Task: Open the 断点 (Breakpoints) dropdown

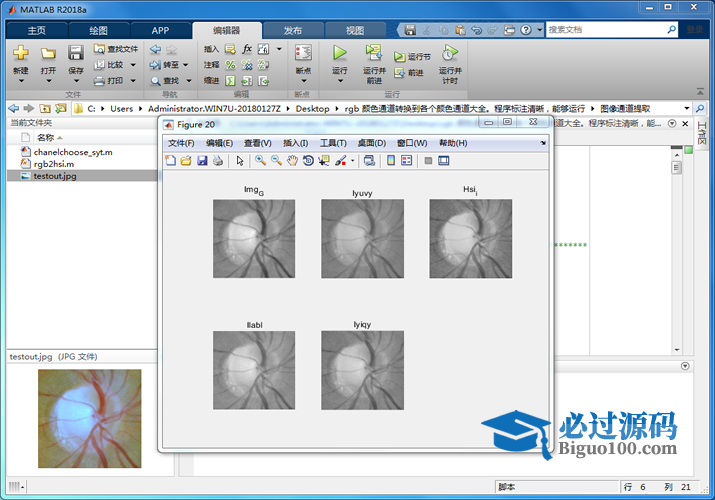Action: click(303, 82)
